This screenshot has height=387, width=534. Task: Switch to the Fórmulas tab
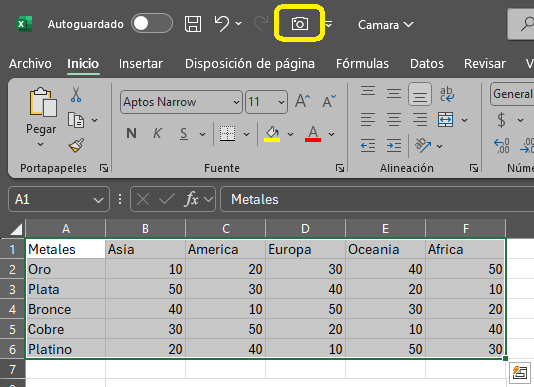coord(362,64)
